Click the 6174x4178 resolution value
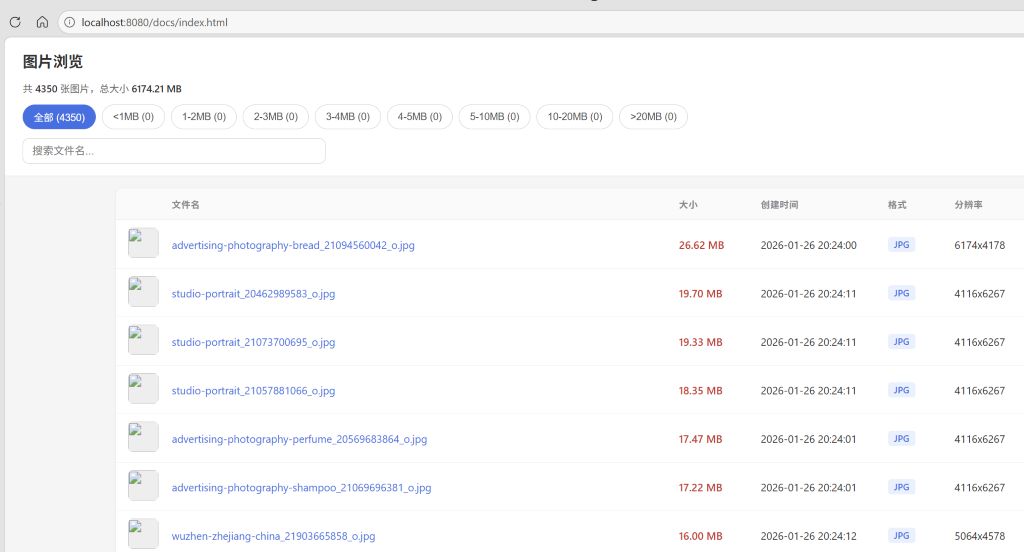This screenshot has width=1024, height=552. click(x=980, y=245)
